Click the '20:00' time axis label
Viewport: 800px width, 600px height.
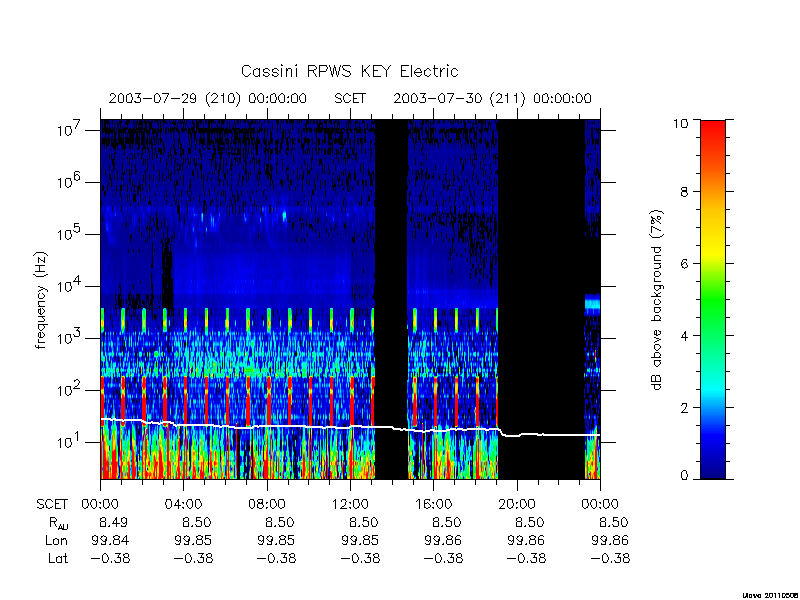pyautogui.click(x=517, y=505)
